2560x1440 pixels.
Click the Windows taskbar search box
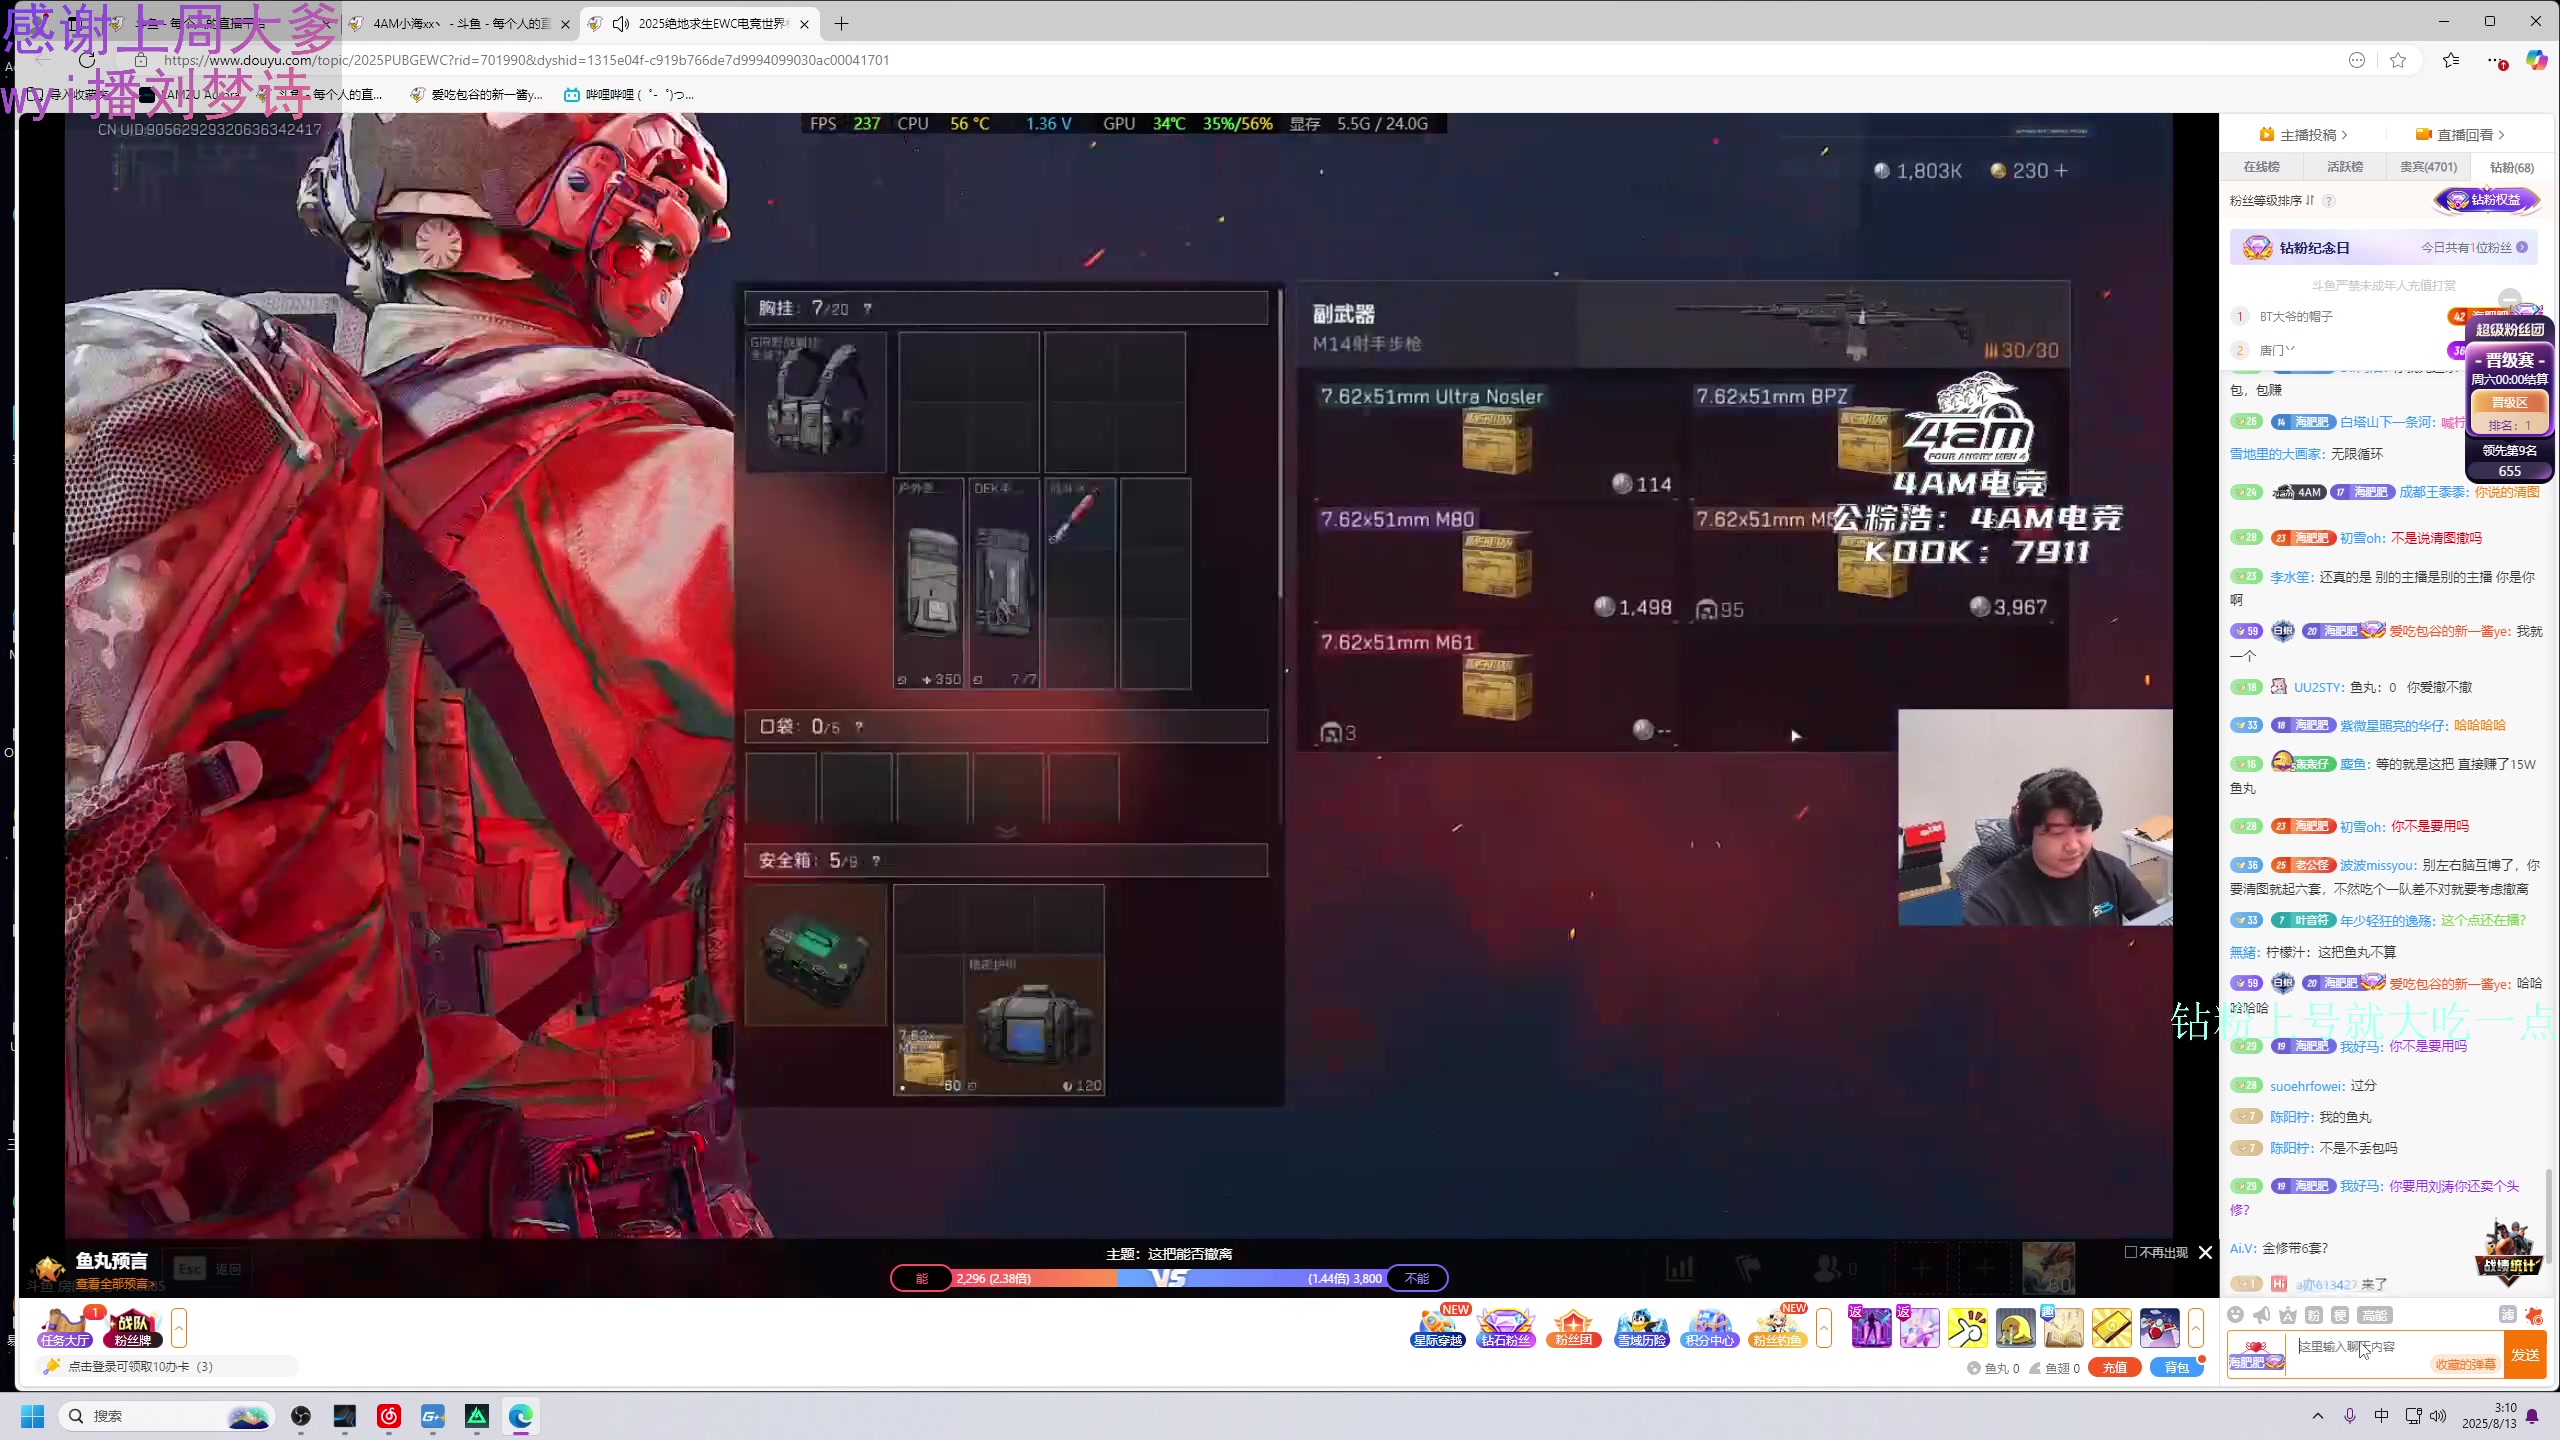click(x=166, y=1416)
